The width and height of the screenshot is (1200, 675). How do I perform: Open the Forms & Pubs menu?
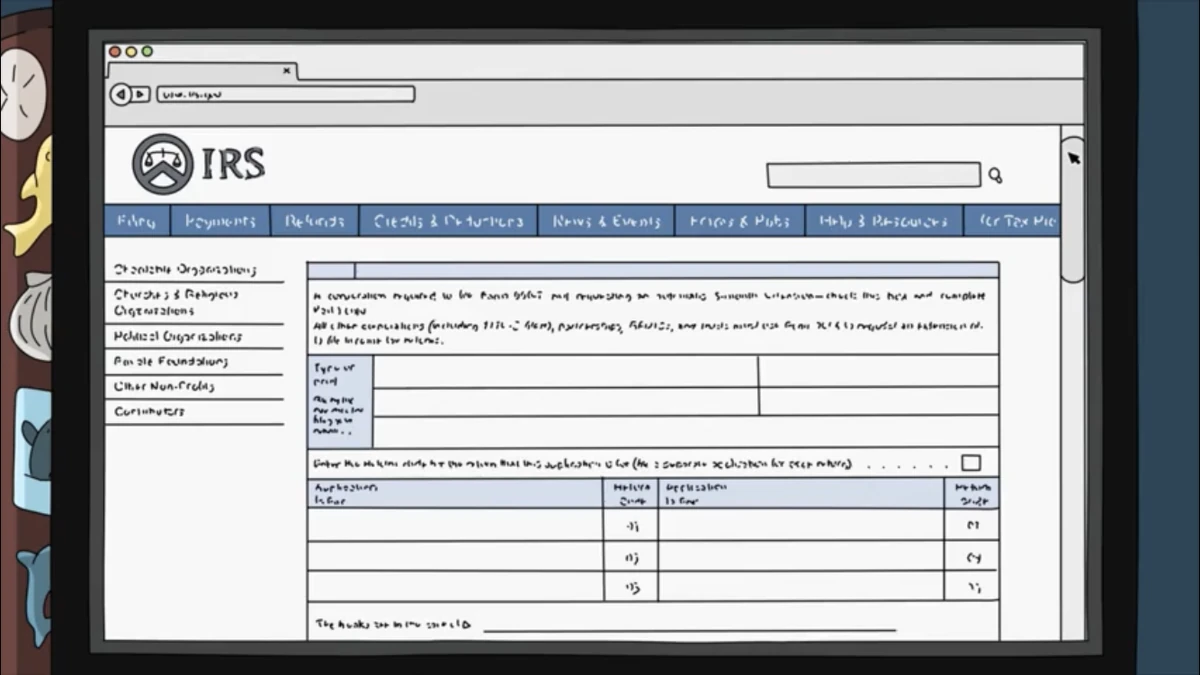click(x=738, y=220)
